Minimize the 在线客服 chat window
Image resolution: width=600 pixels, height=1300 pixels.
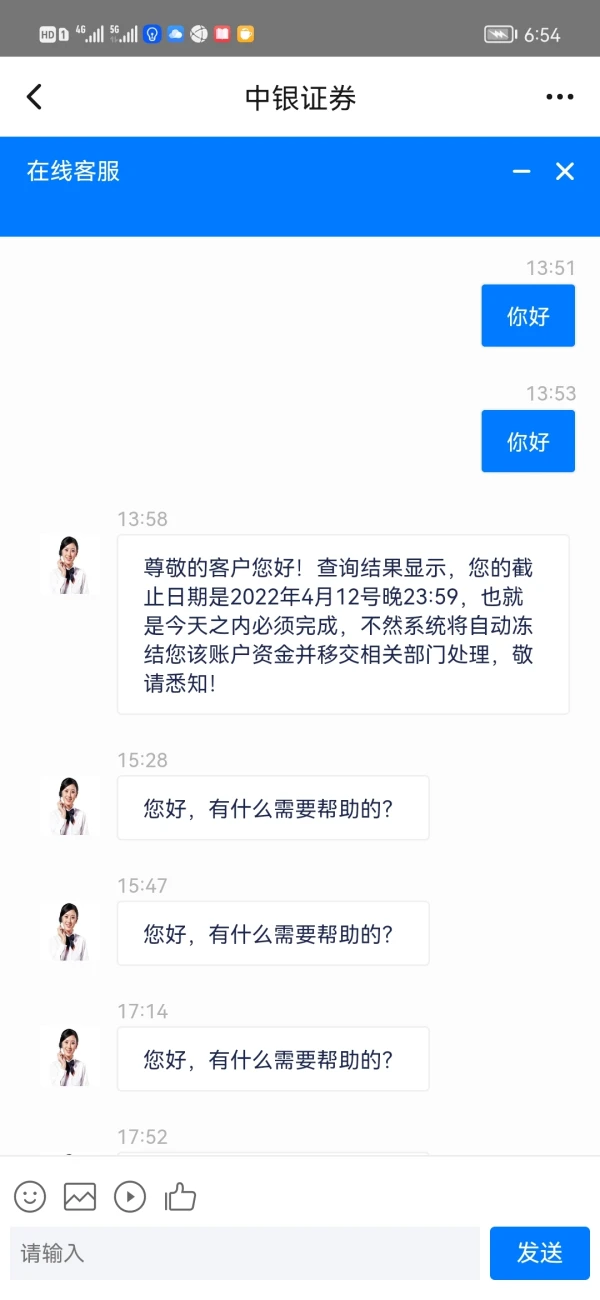pos(521,171)
